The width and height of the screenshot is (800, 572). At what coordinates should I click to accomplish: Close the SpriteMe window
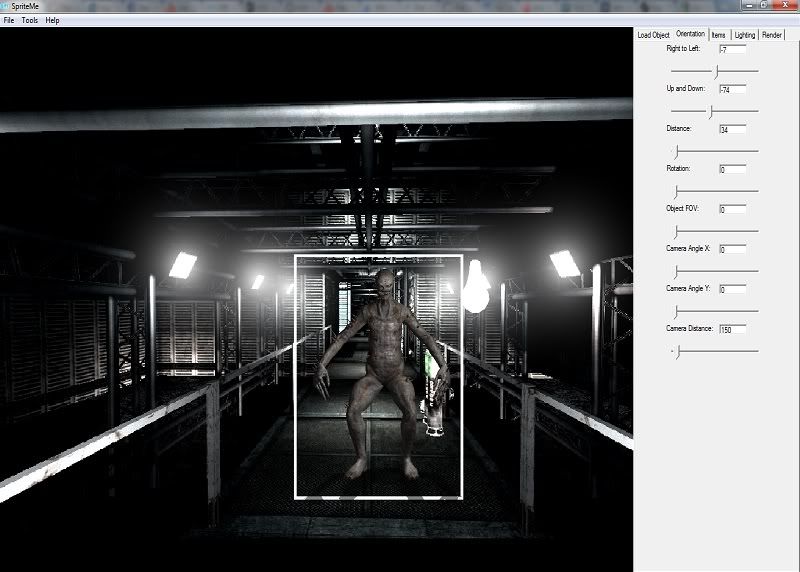click(x=785, y=5)
